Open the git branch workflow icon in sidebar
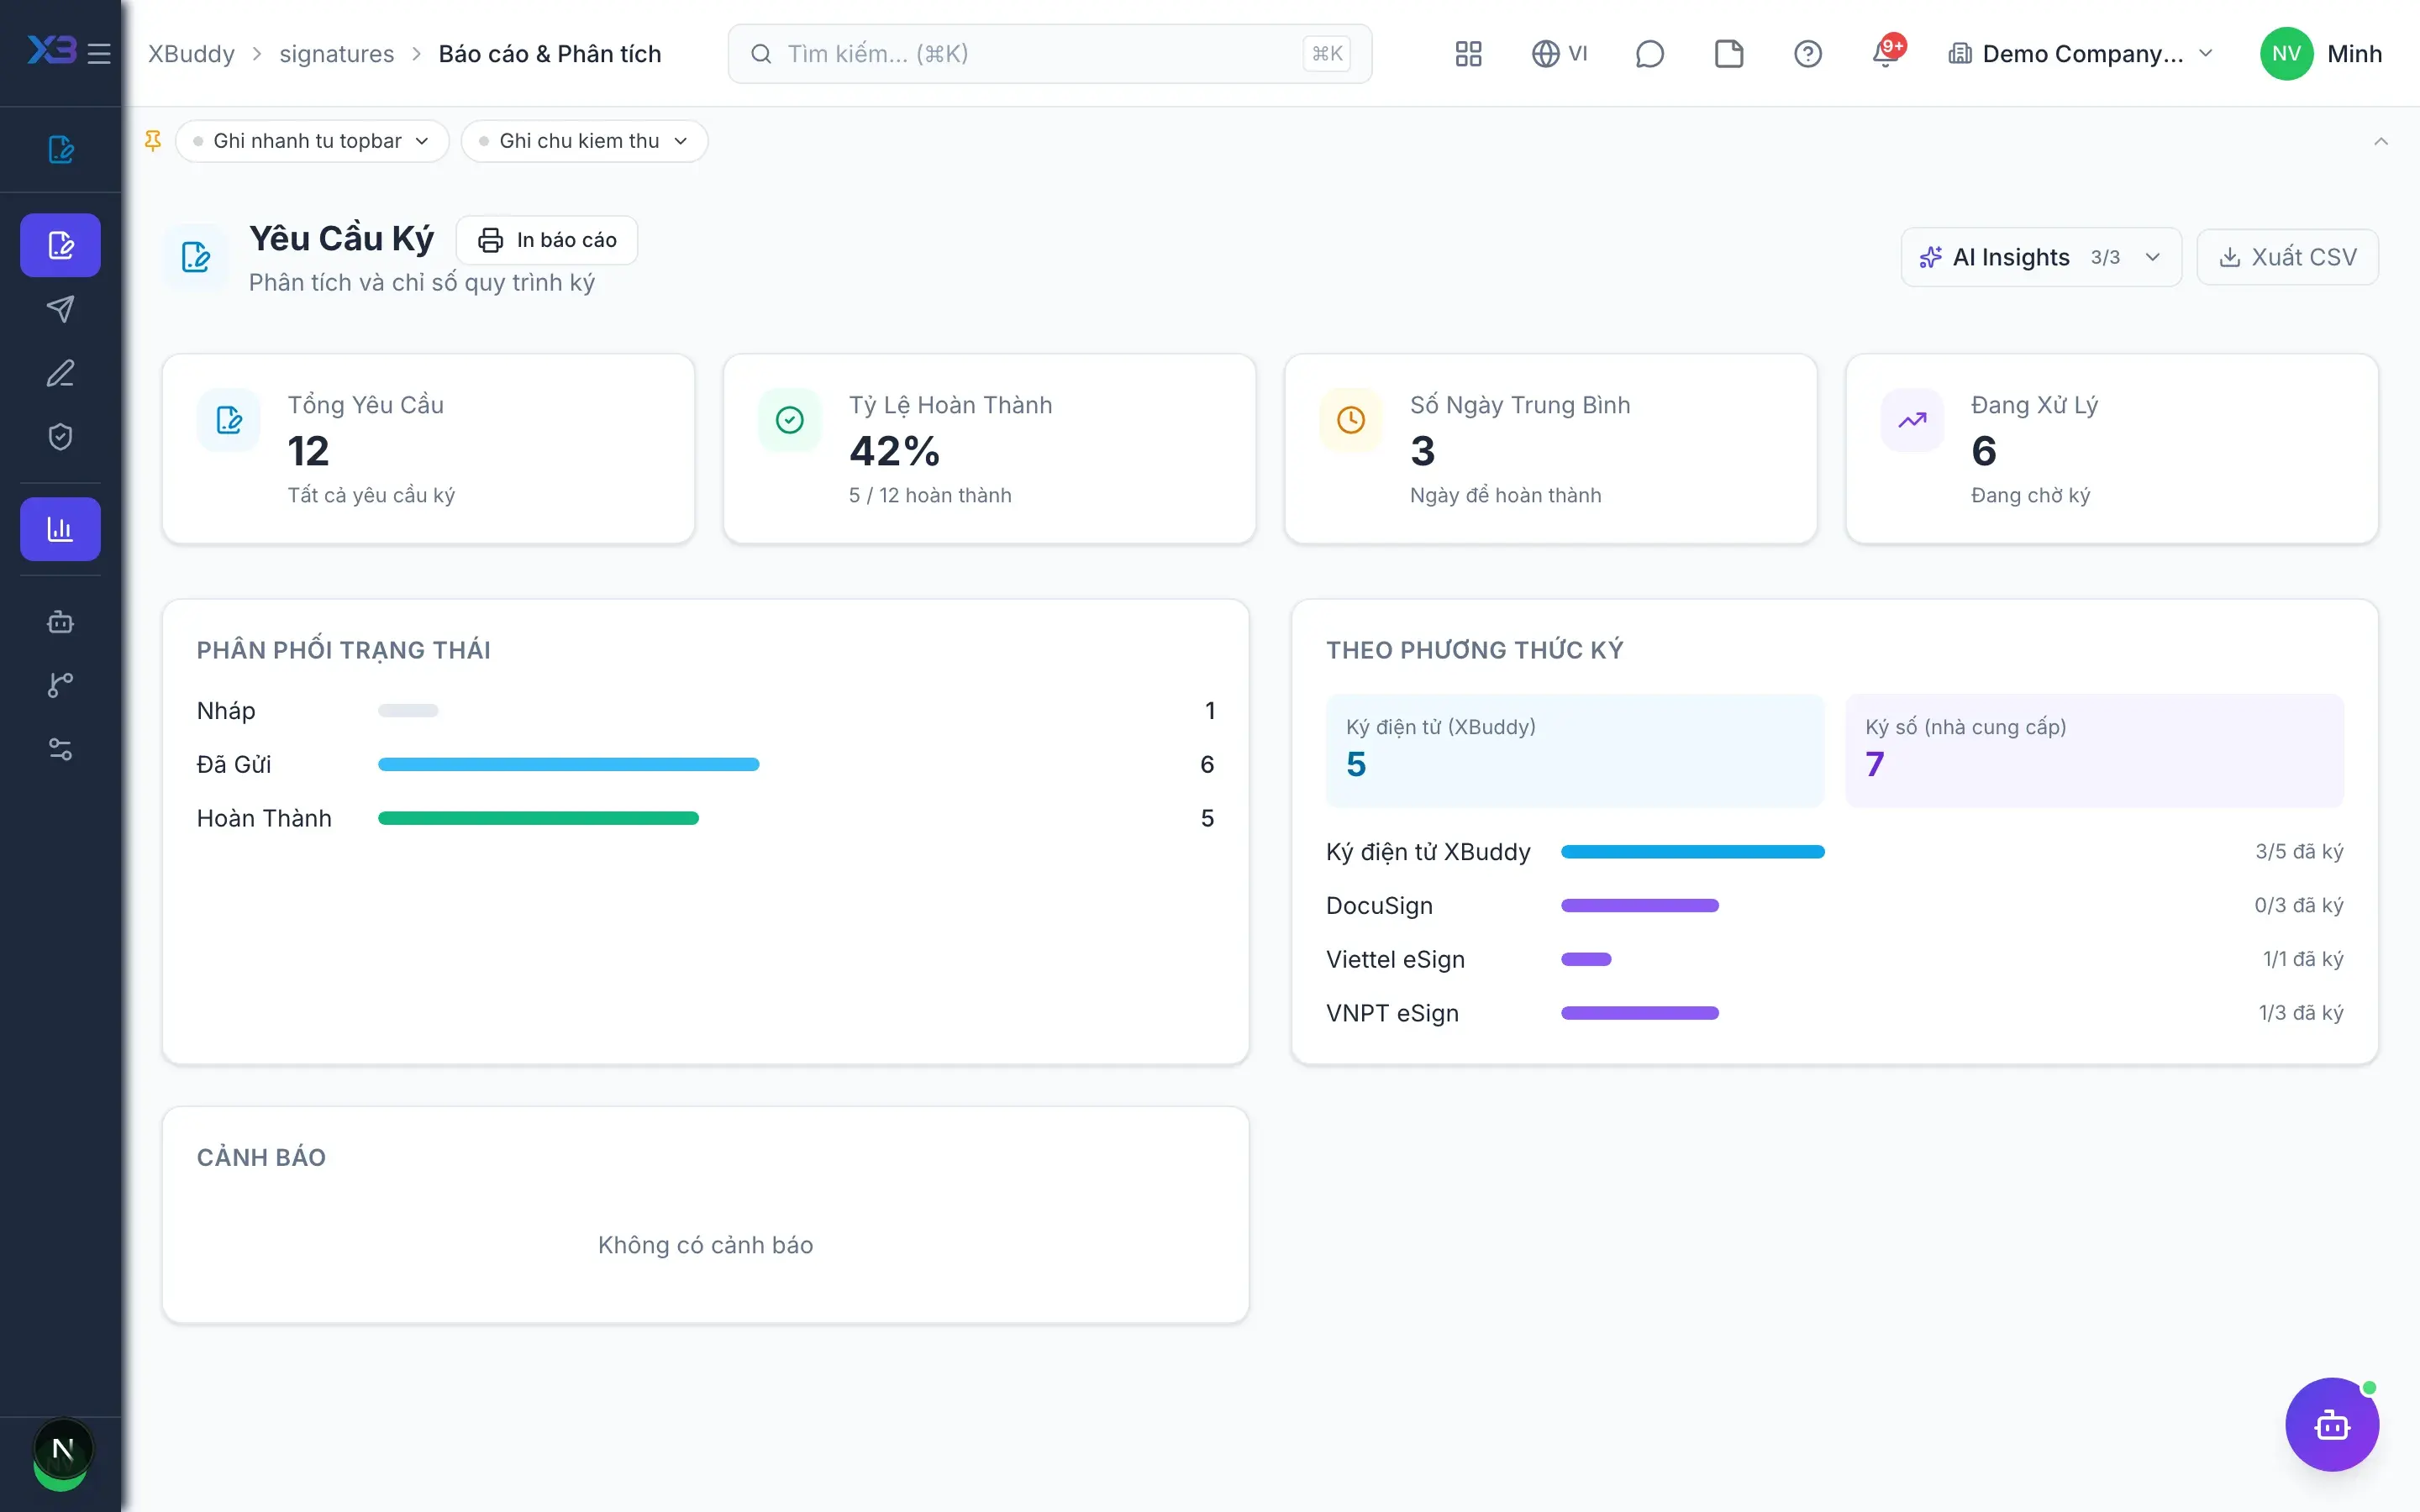This screenshot has width=2420, height=1512. click(60, 686)
